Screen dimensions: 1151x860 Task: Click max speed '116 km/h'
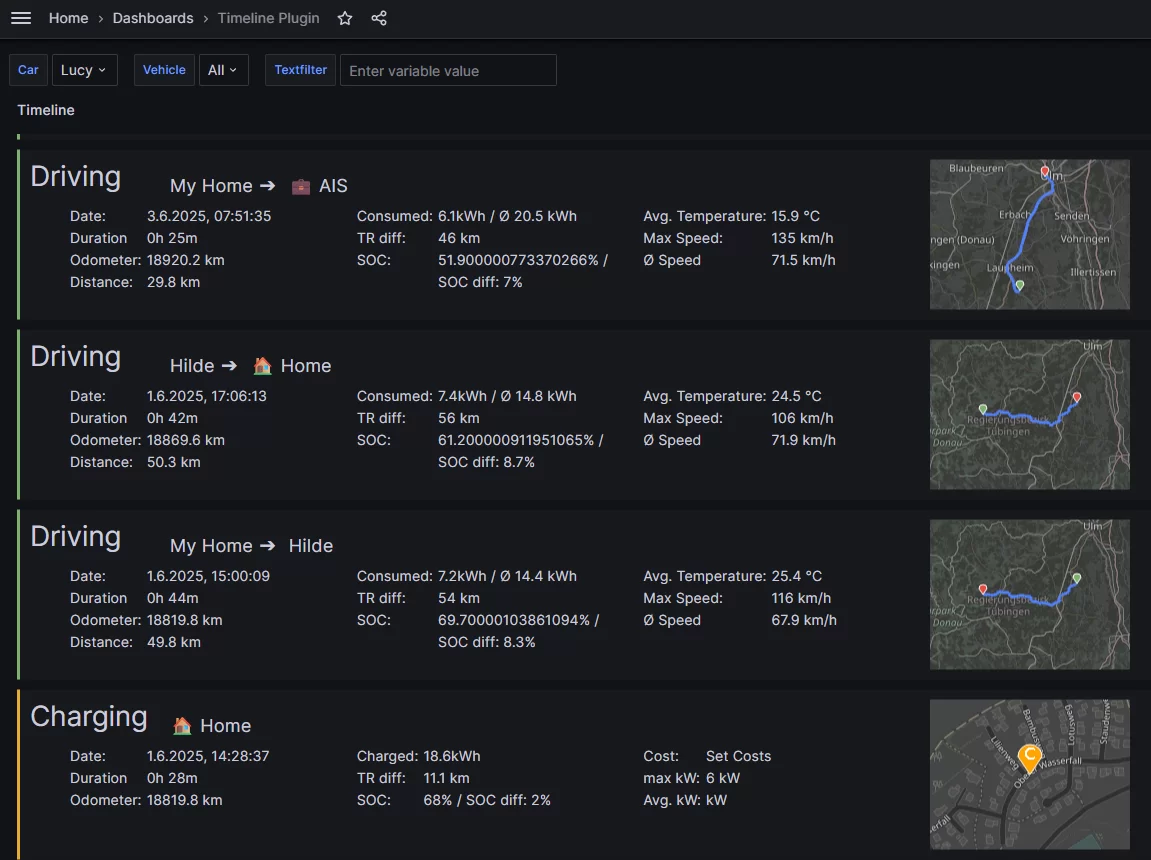[801, 598]
